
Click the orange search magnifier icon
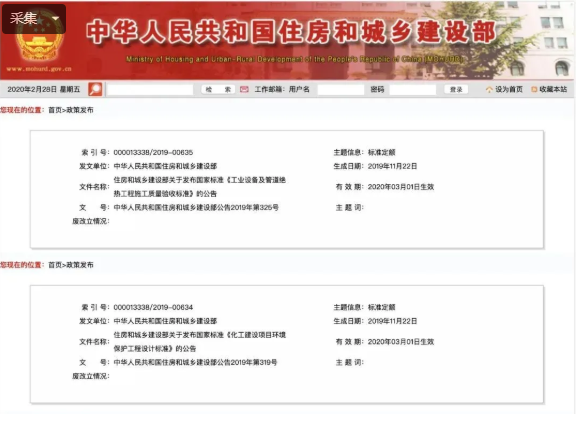(x=95, y=89)
